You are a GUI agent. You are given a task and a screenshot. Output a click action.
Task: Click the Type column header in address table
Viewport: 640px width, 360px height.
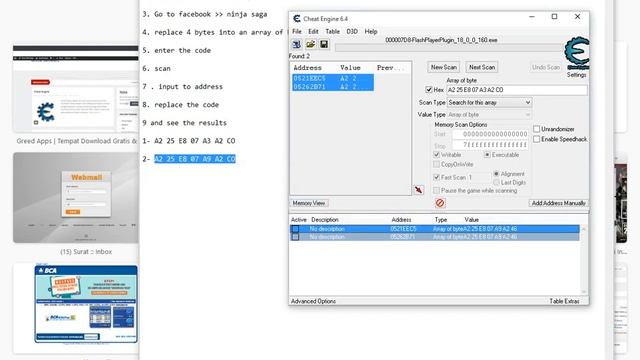coord(440,220)
